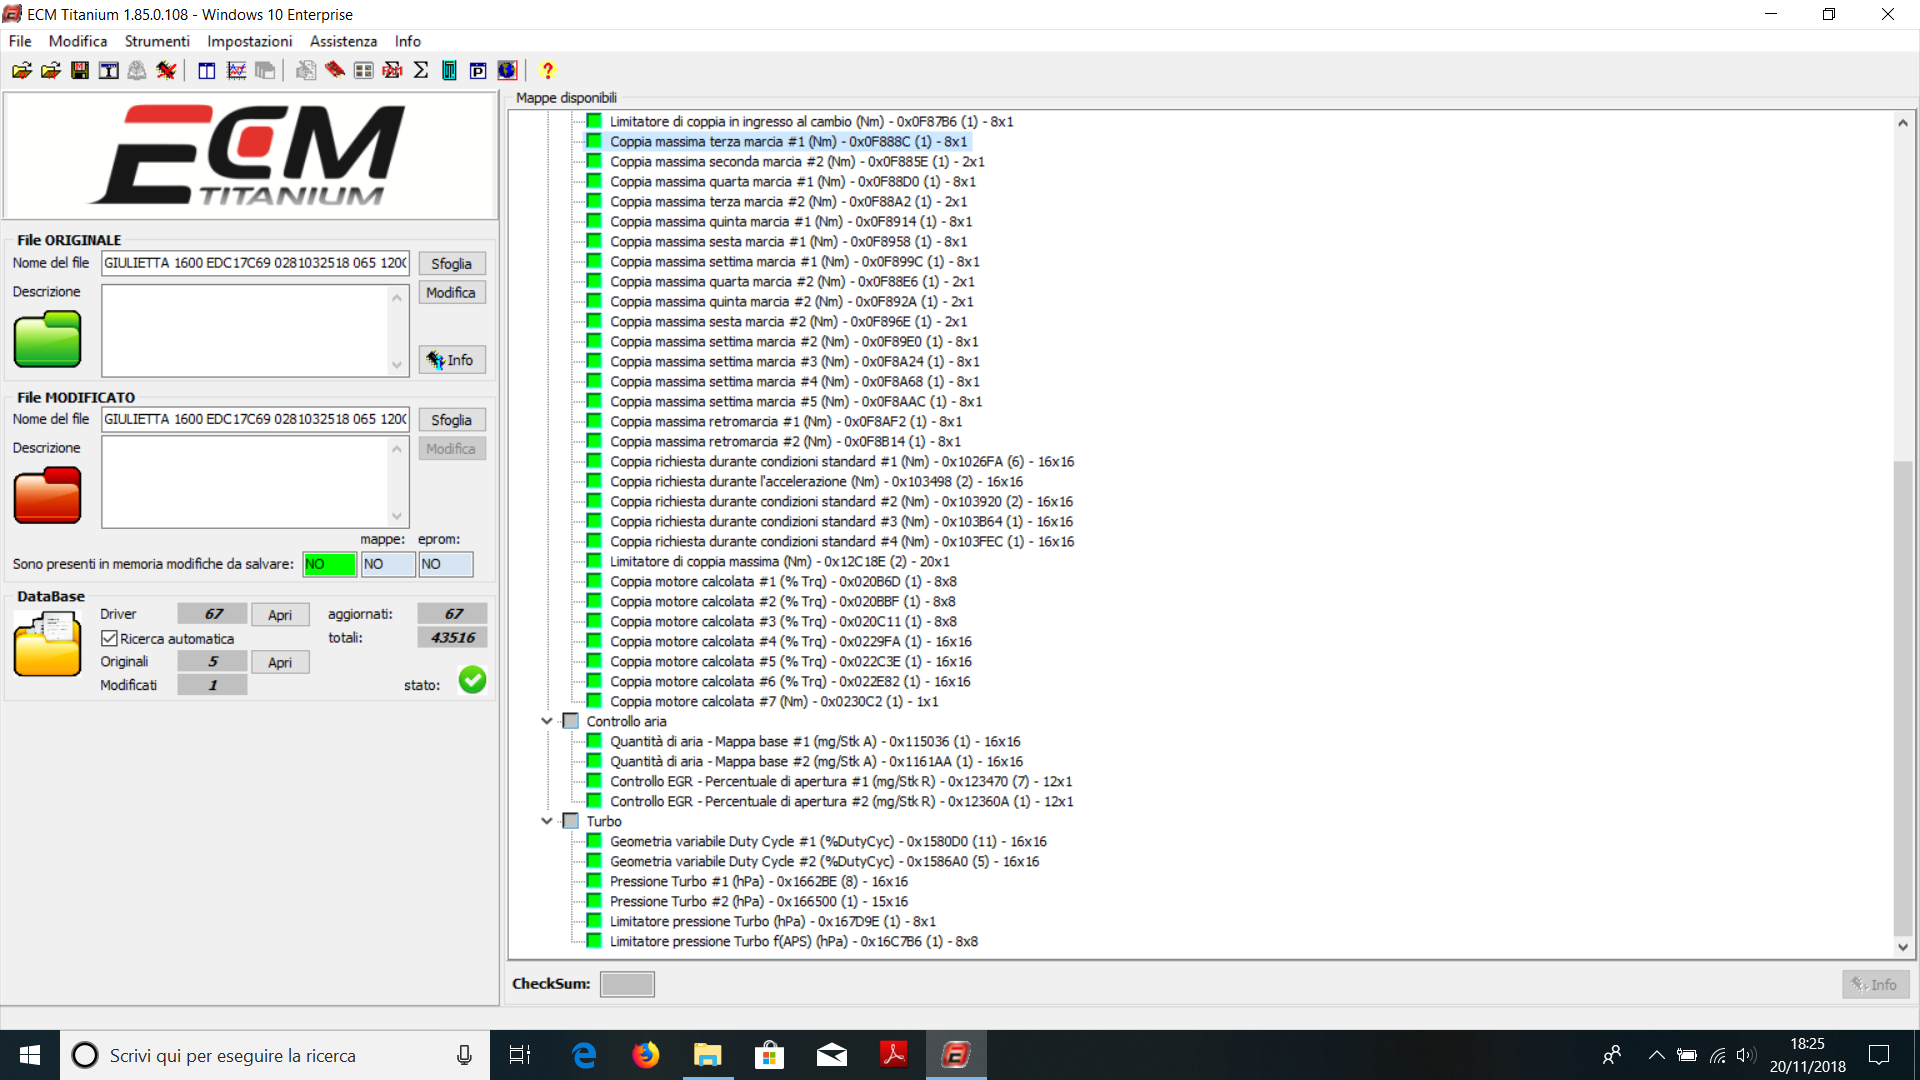Open modified file toolbar icon
The image size is (1920, 1080).
pos(50,70)
